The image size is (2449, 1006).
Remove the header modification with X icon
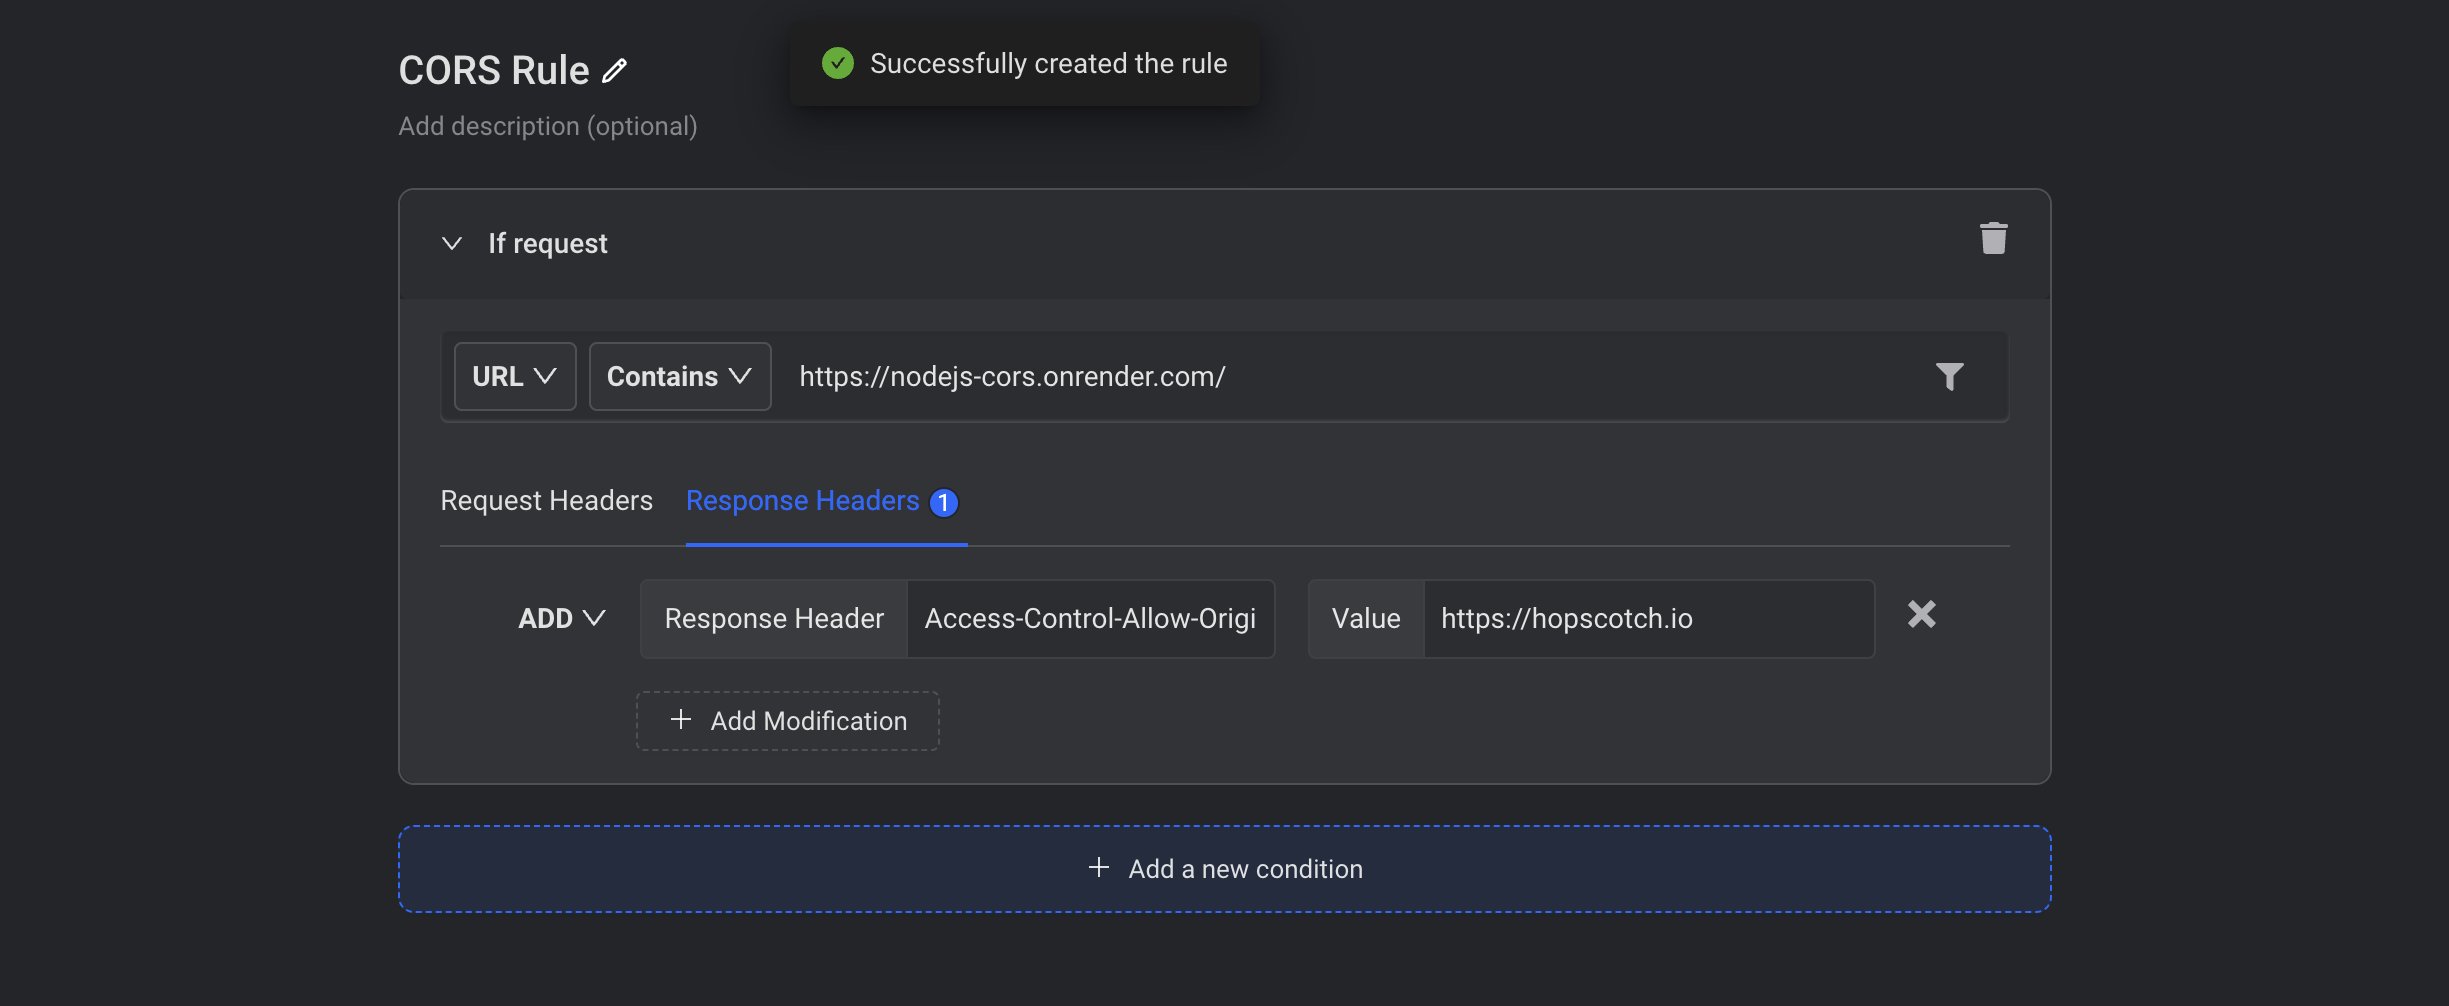[x=1921, y=614]
